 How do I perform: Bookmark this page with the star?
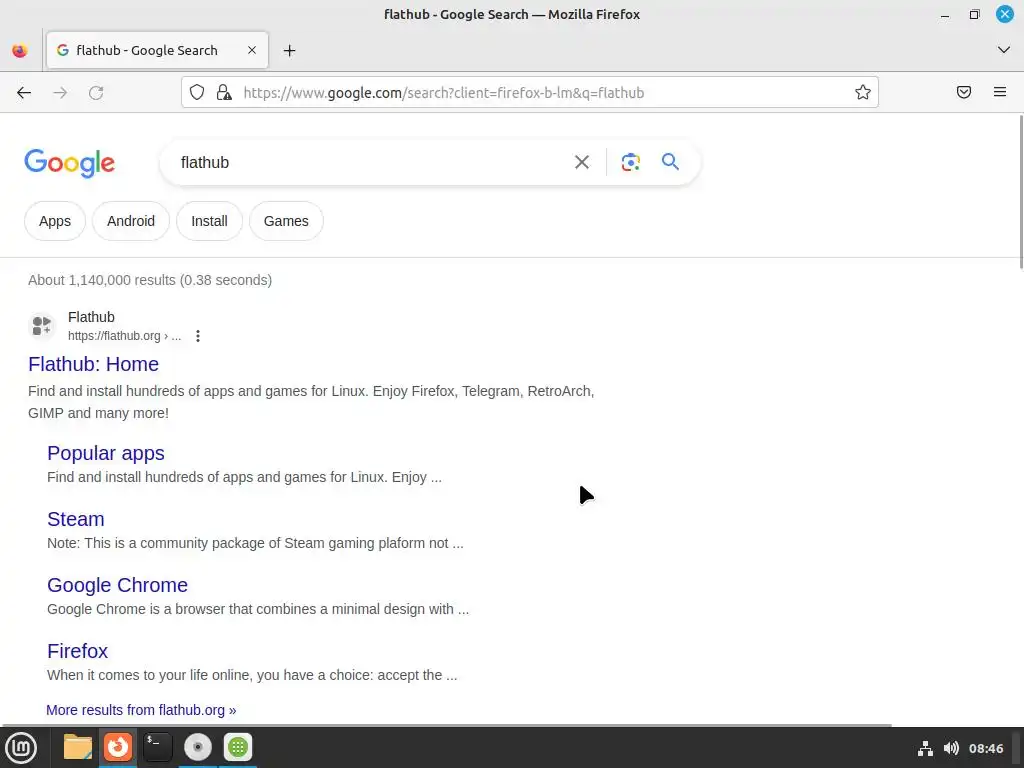click(x=863, y=92)
